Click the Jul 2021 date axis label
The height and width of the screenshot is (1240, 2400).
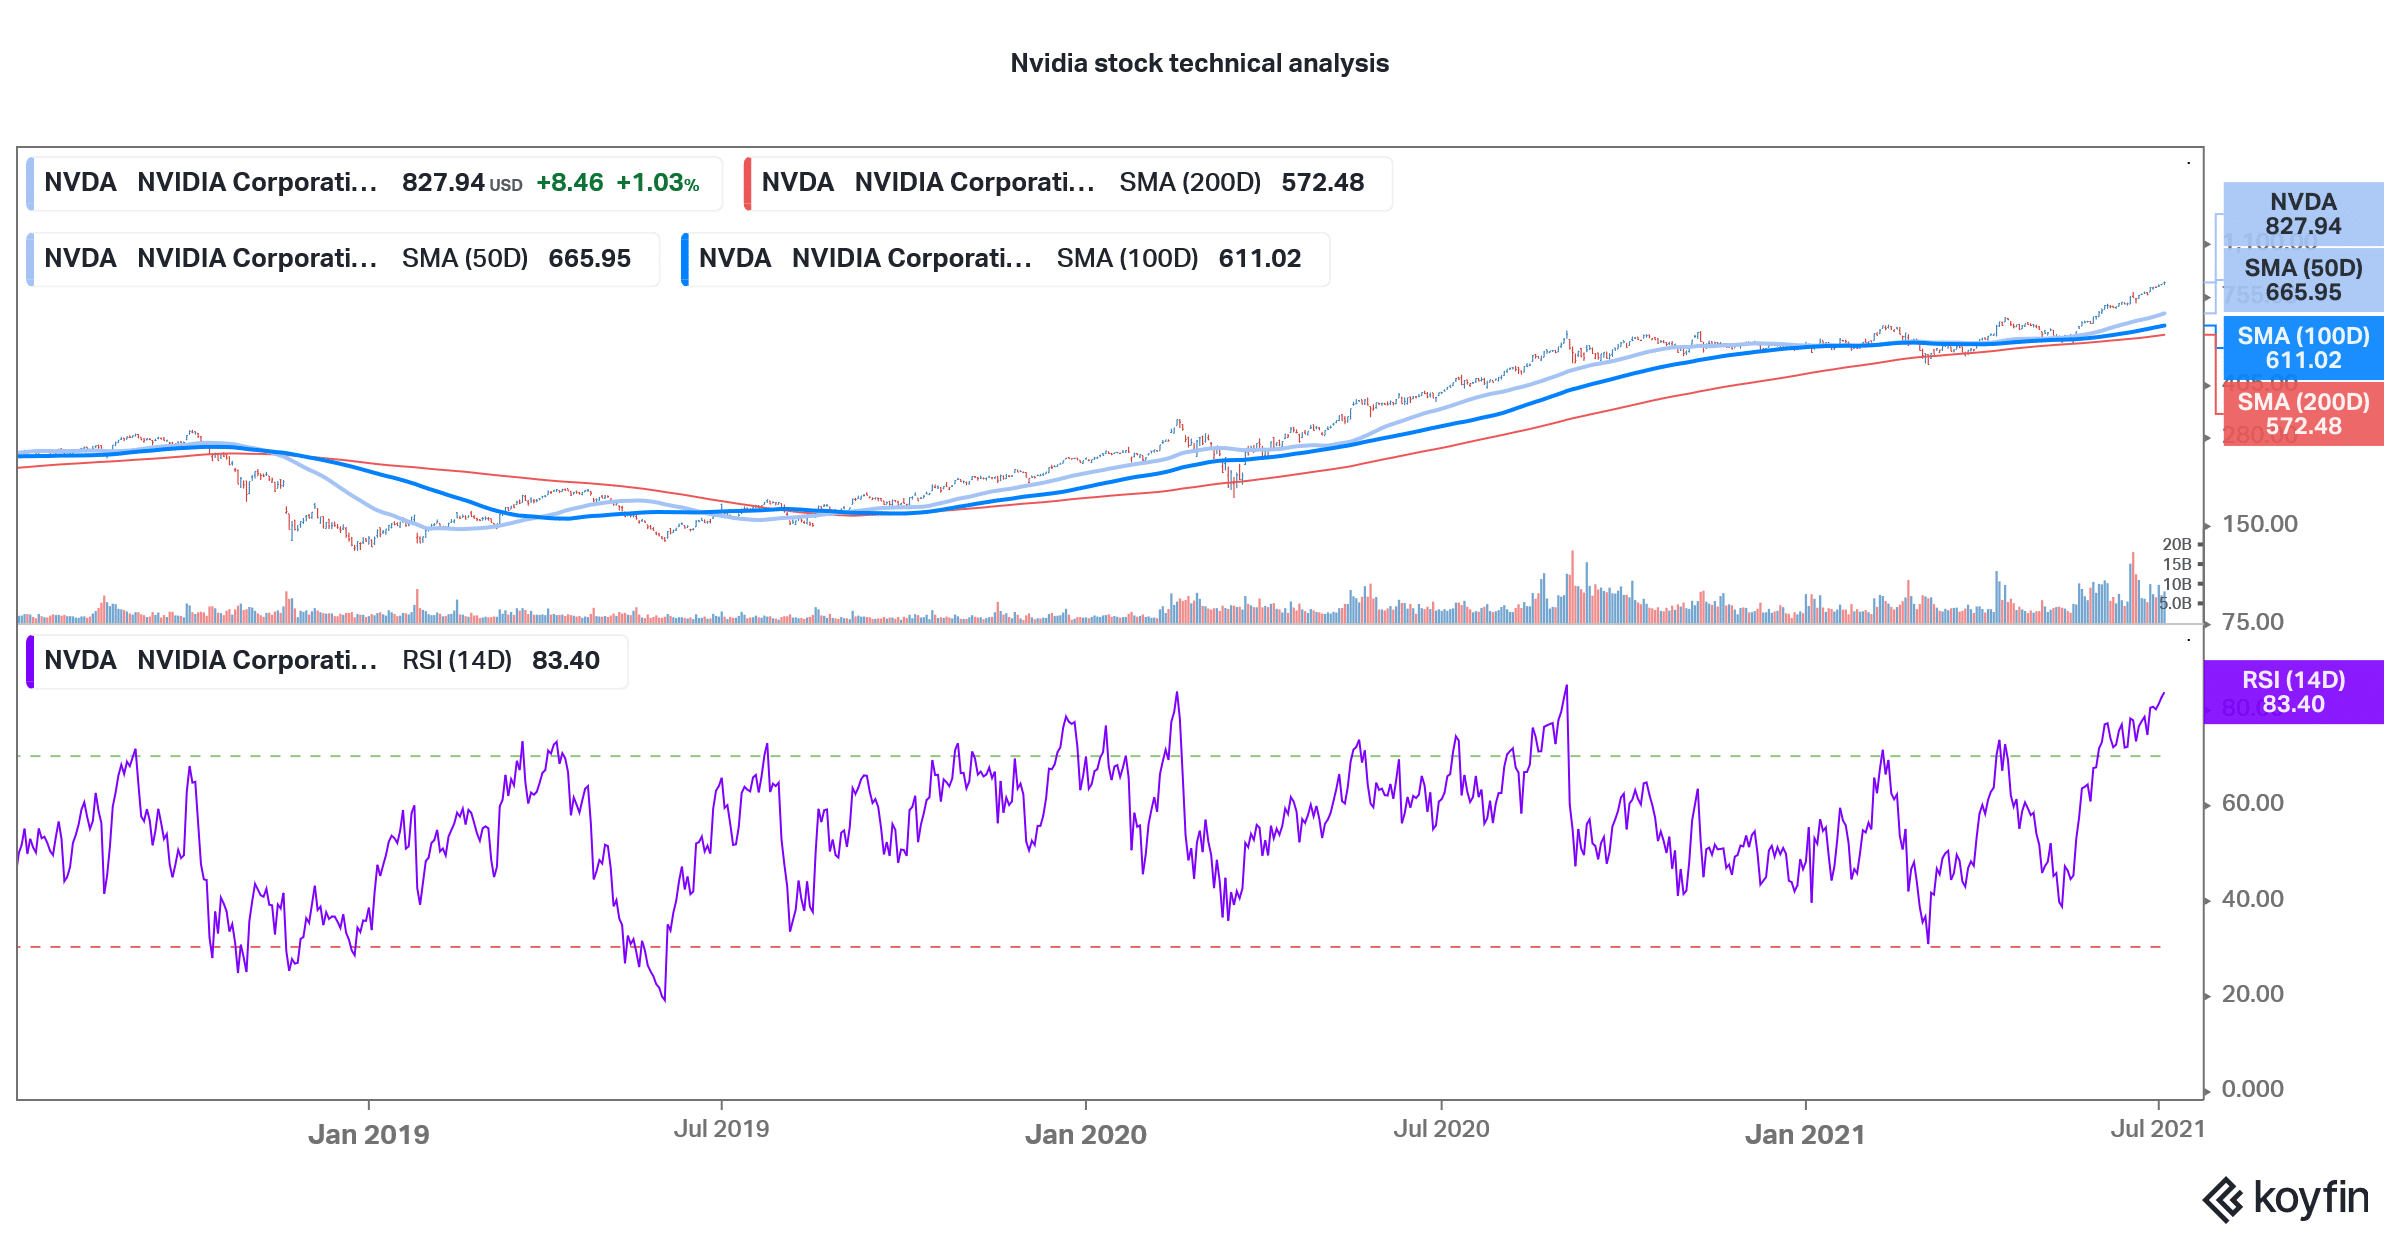coord(2158,1129)
